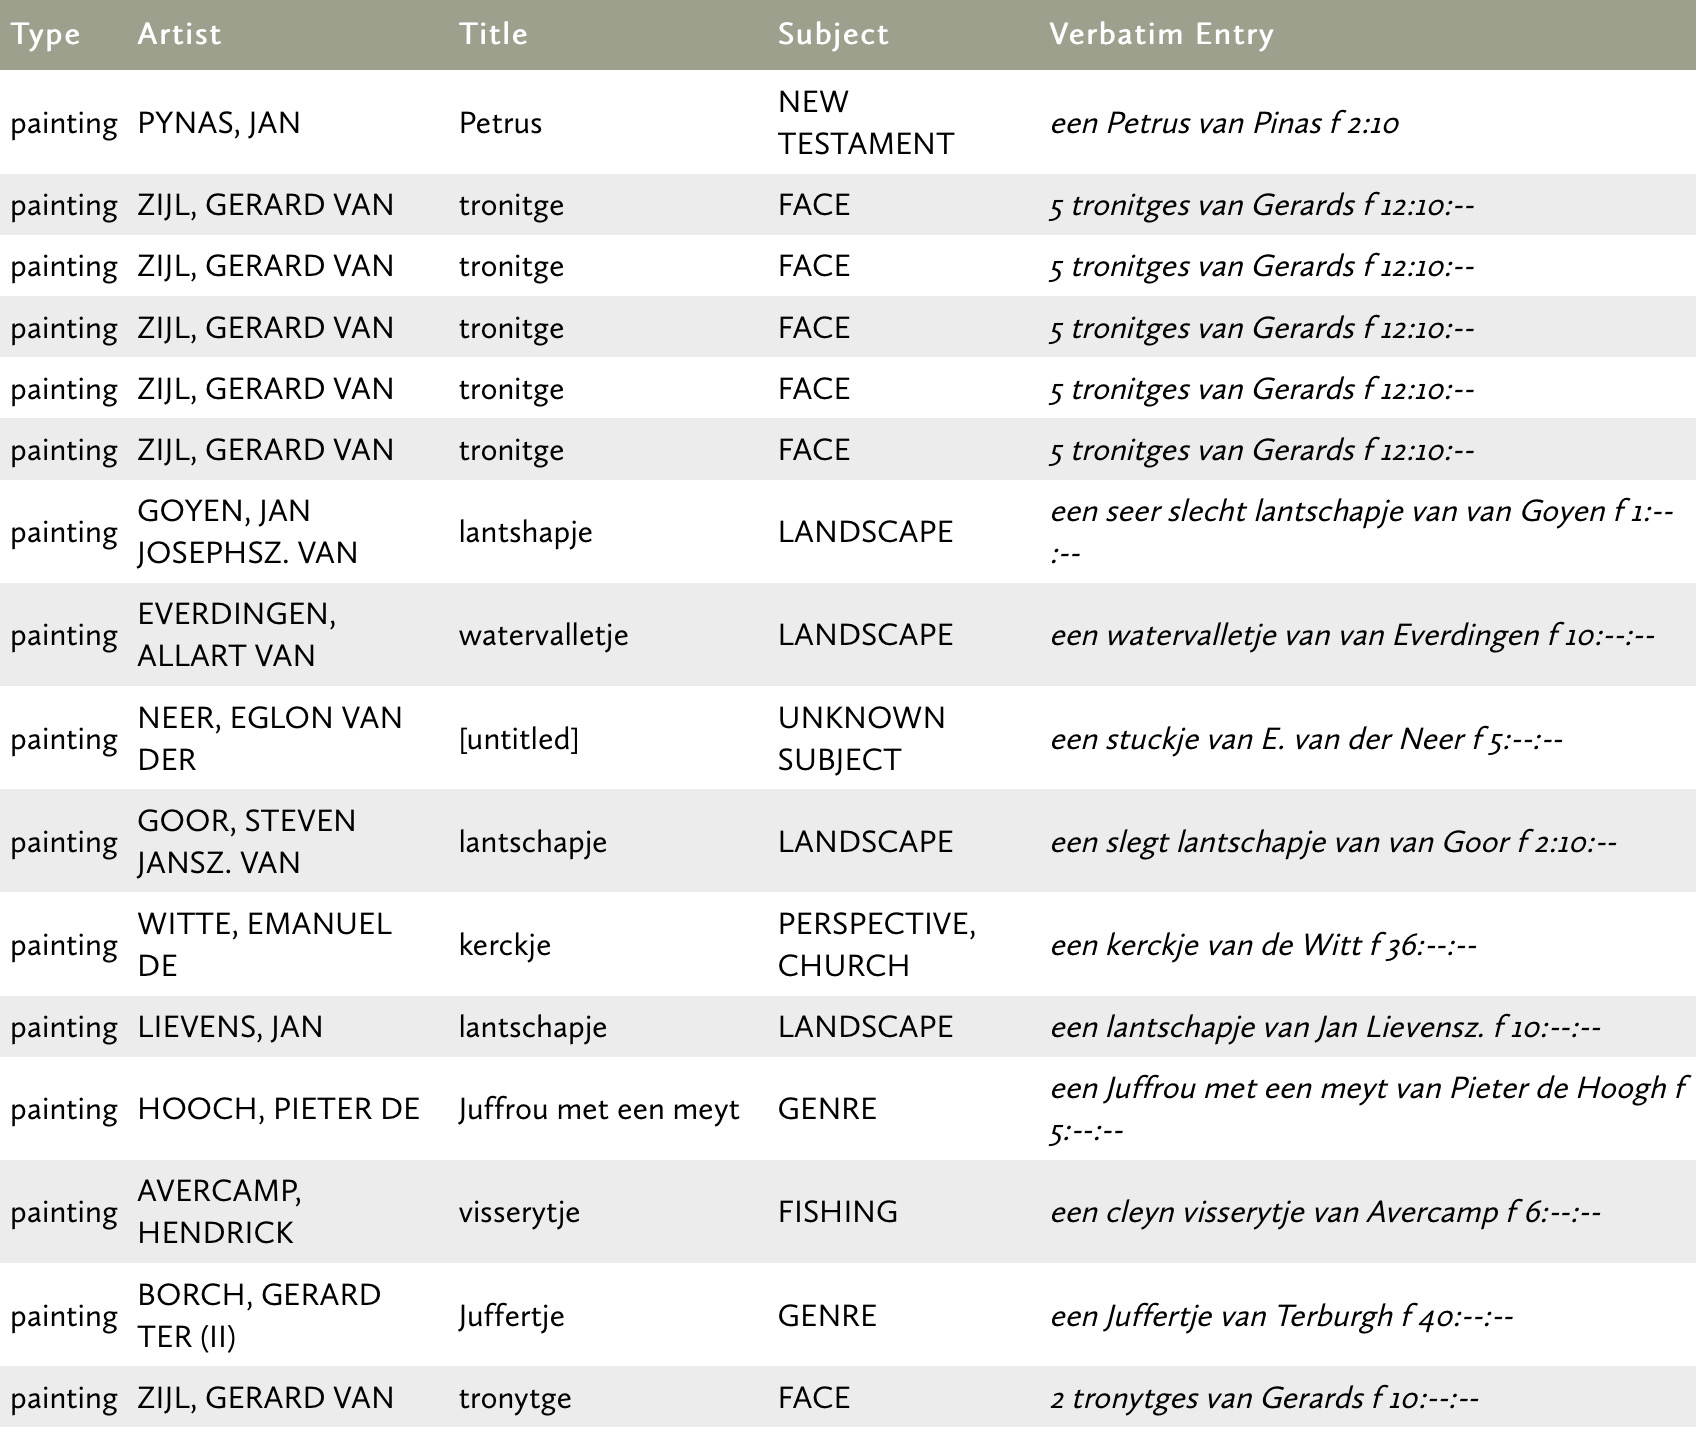Select EVERDINGEN, ALLART VAN artist cell
The image size is (1696, 1434).
(x=237, y=634)
